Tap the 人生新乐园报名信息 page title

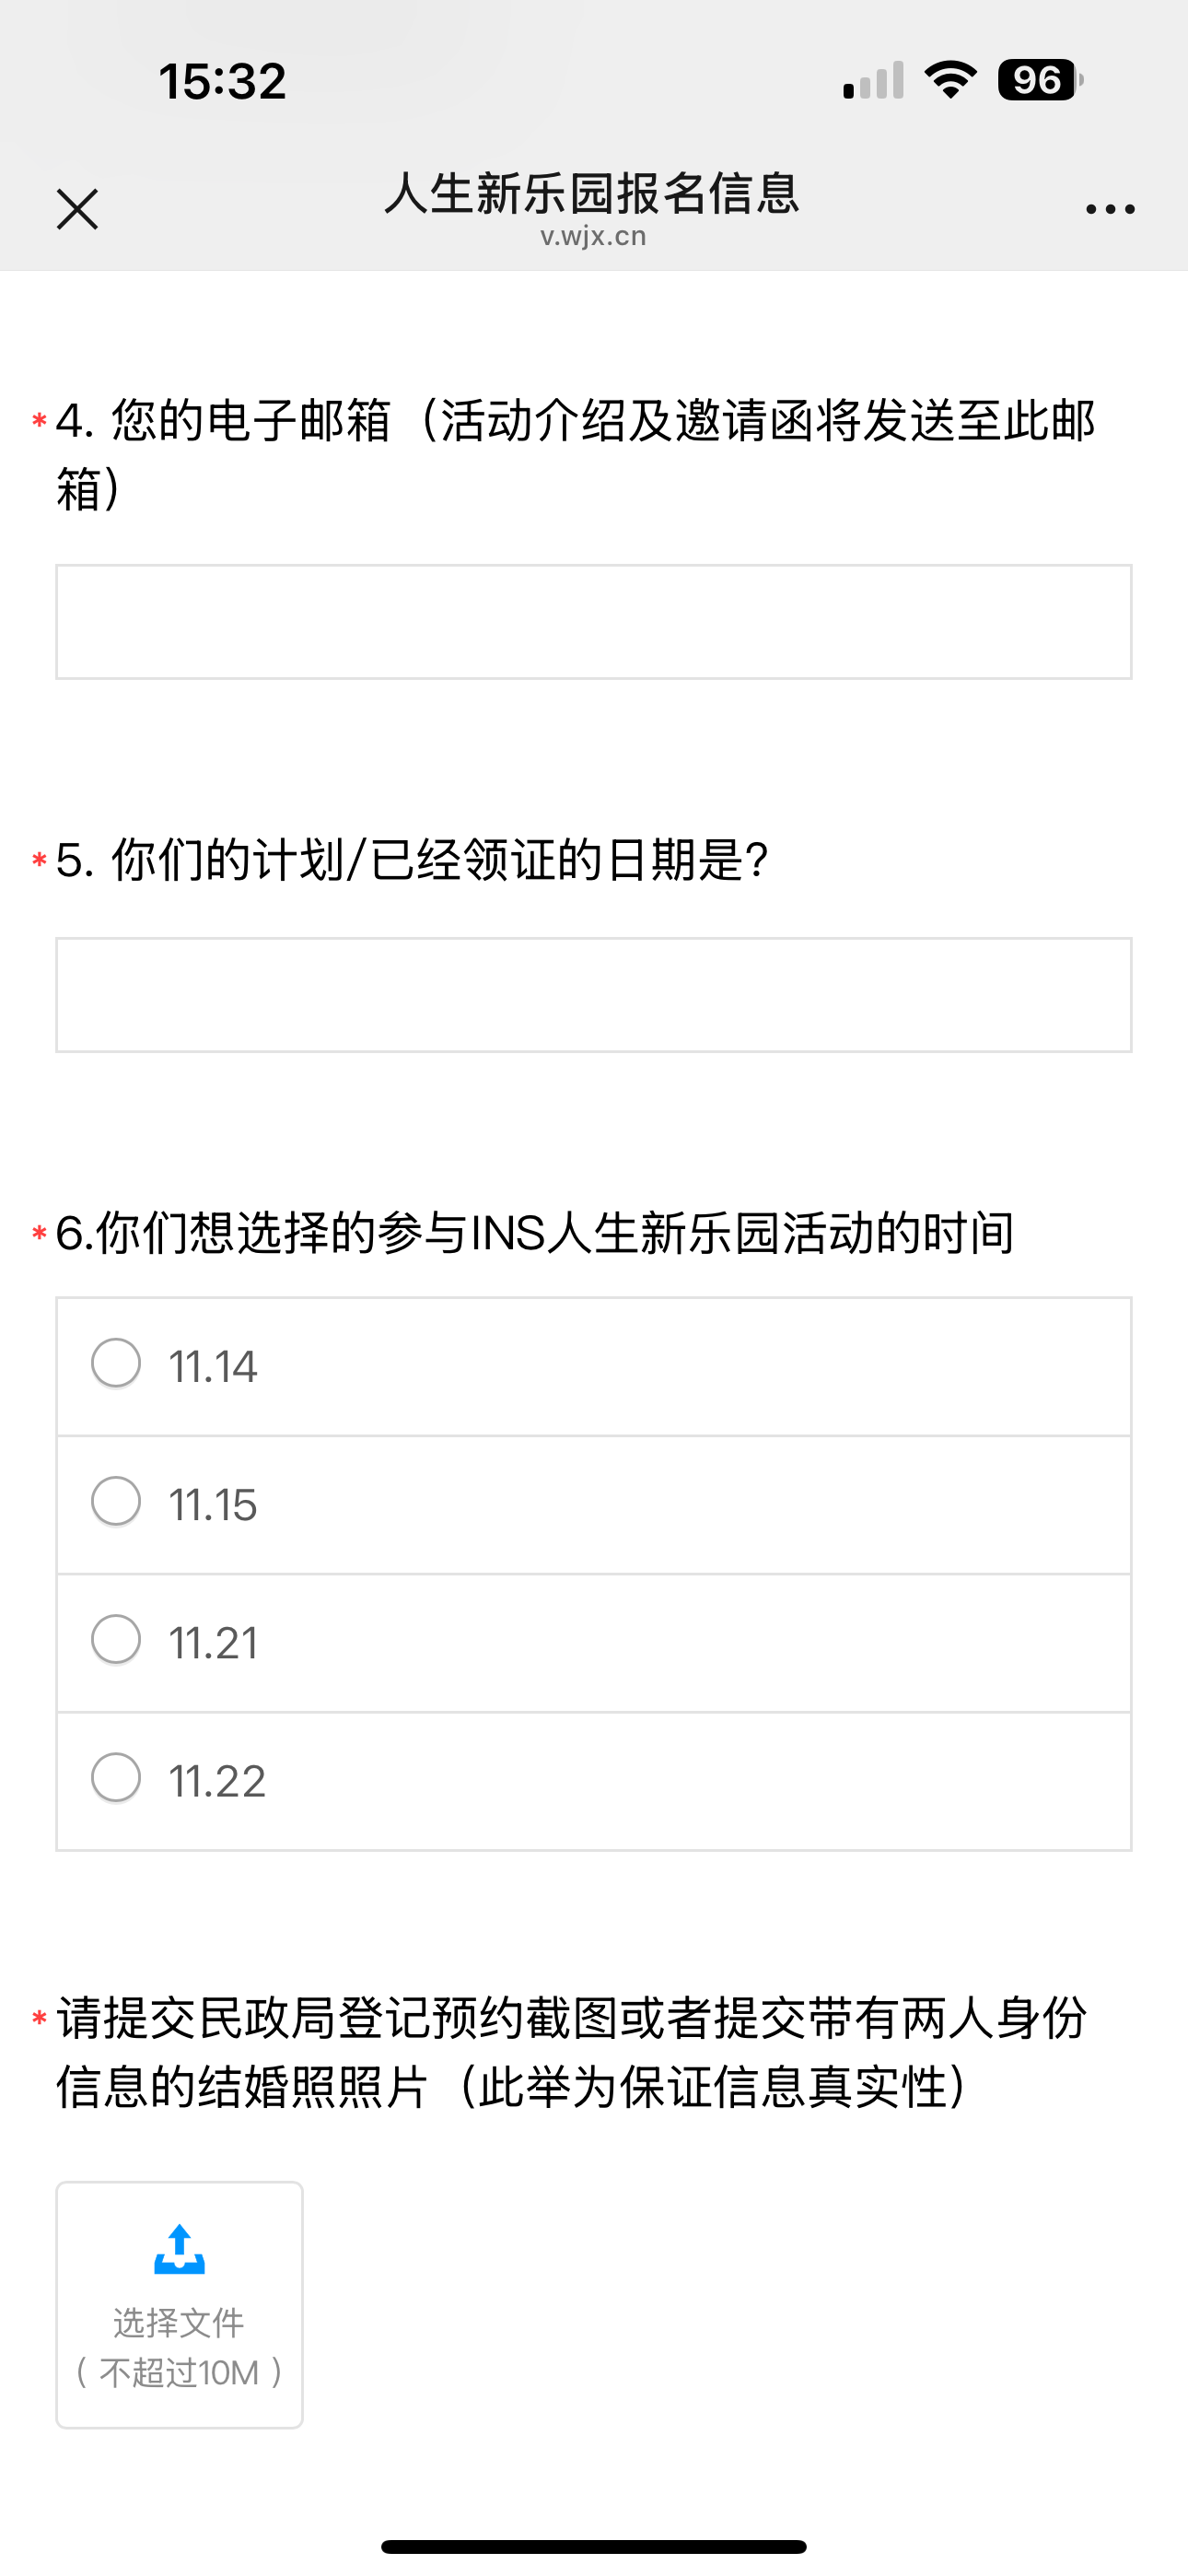(593, 193)
